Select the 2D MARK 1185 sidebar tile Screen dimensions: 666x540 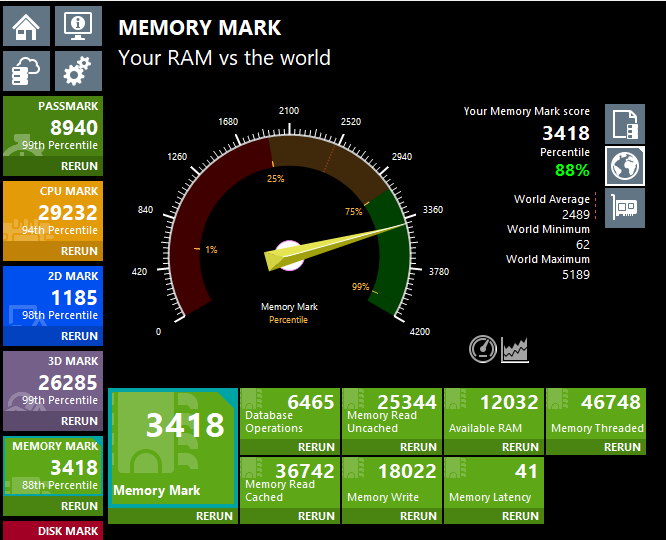tap(53, 297)
